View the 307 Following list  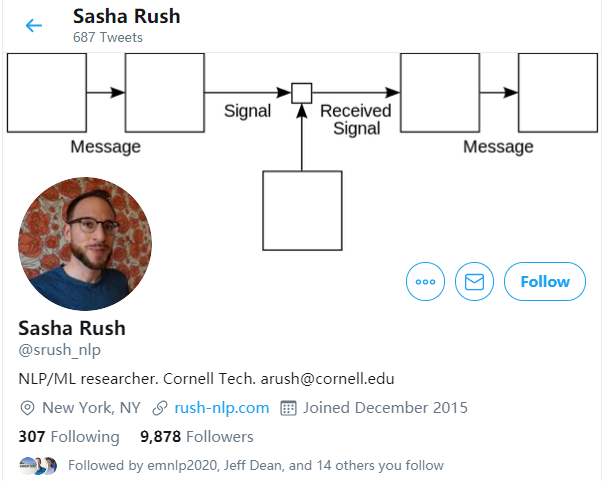68,437
